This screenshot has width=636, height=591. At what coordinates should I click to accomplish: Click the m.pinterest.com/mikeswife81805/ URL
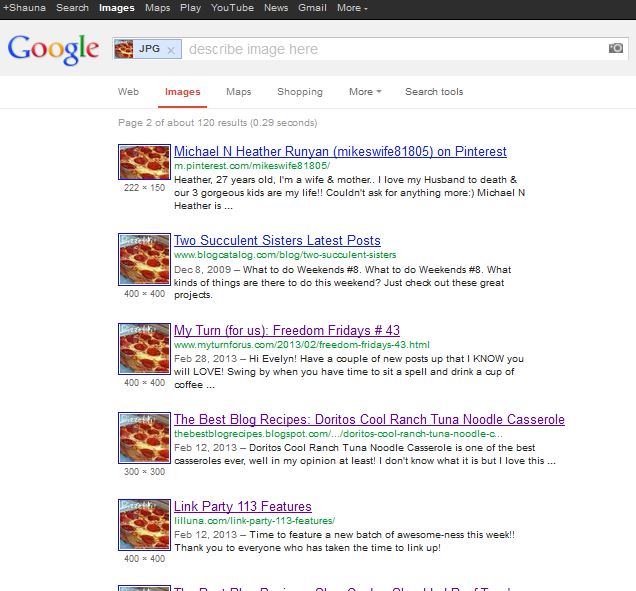[x=252, y=165]
